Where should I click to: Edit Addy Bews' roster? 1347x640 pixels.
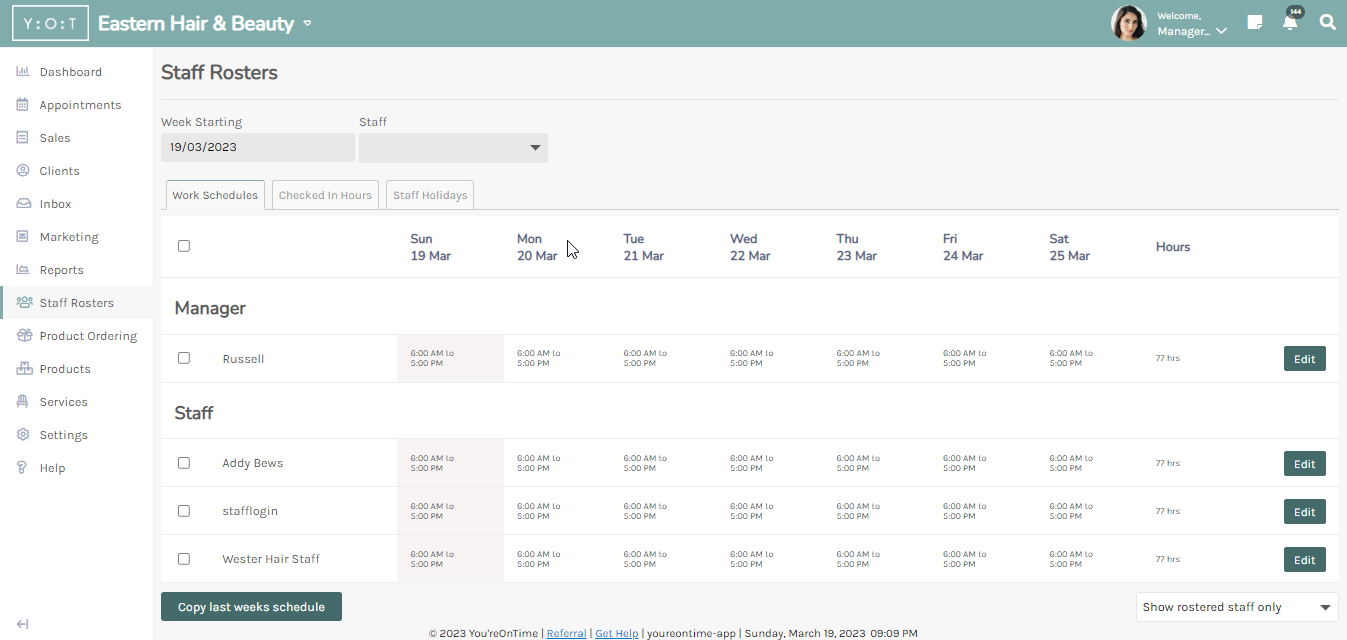1305,464
